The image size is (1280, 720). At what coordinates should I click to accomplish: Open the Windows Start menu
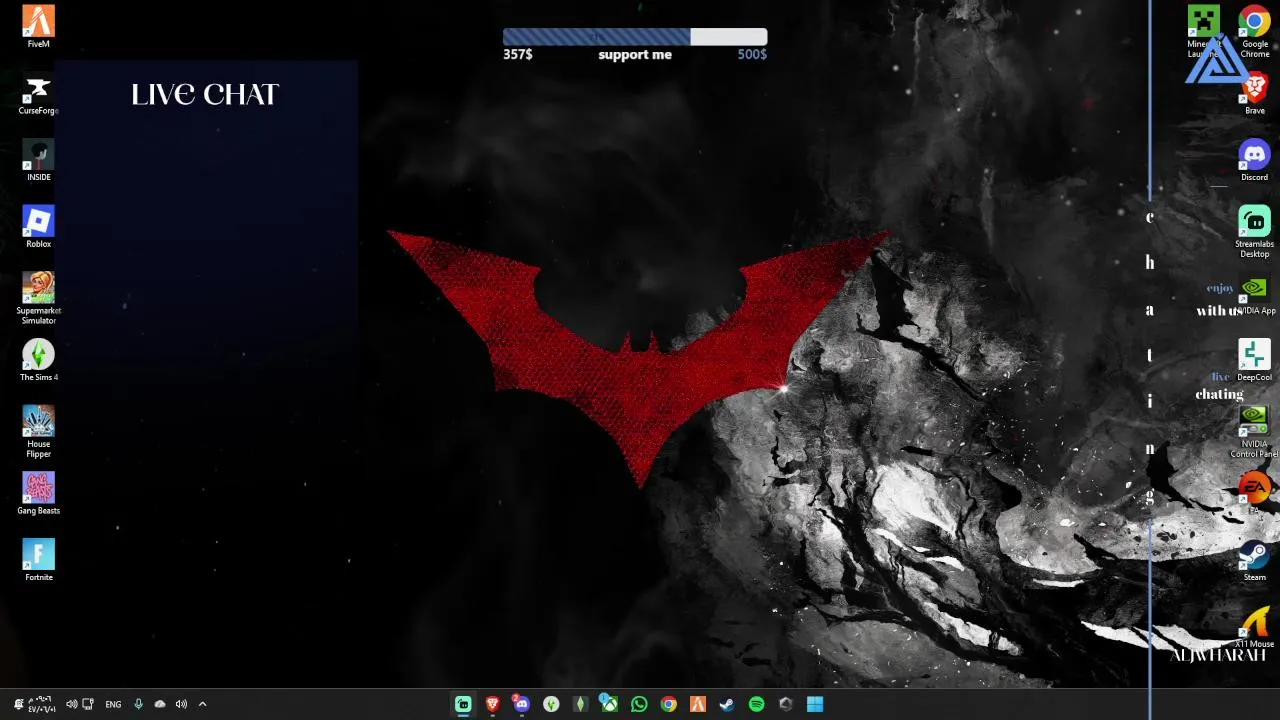click(815, 704)
